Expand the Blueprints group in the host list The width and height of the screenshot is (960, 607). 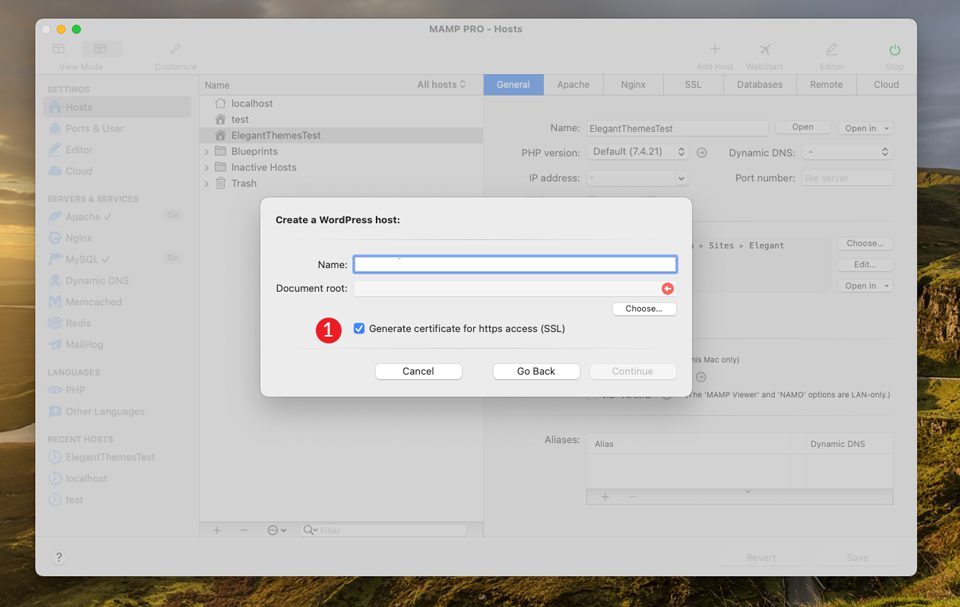click(207, 151)
